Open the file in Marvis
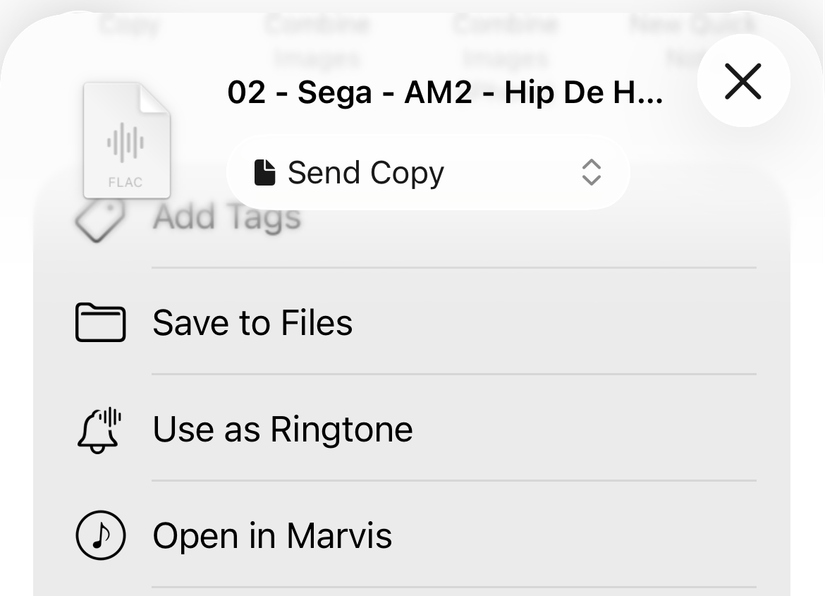Image resolution: width=825 pixels, height=596 pixels. coord(271,535)
